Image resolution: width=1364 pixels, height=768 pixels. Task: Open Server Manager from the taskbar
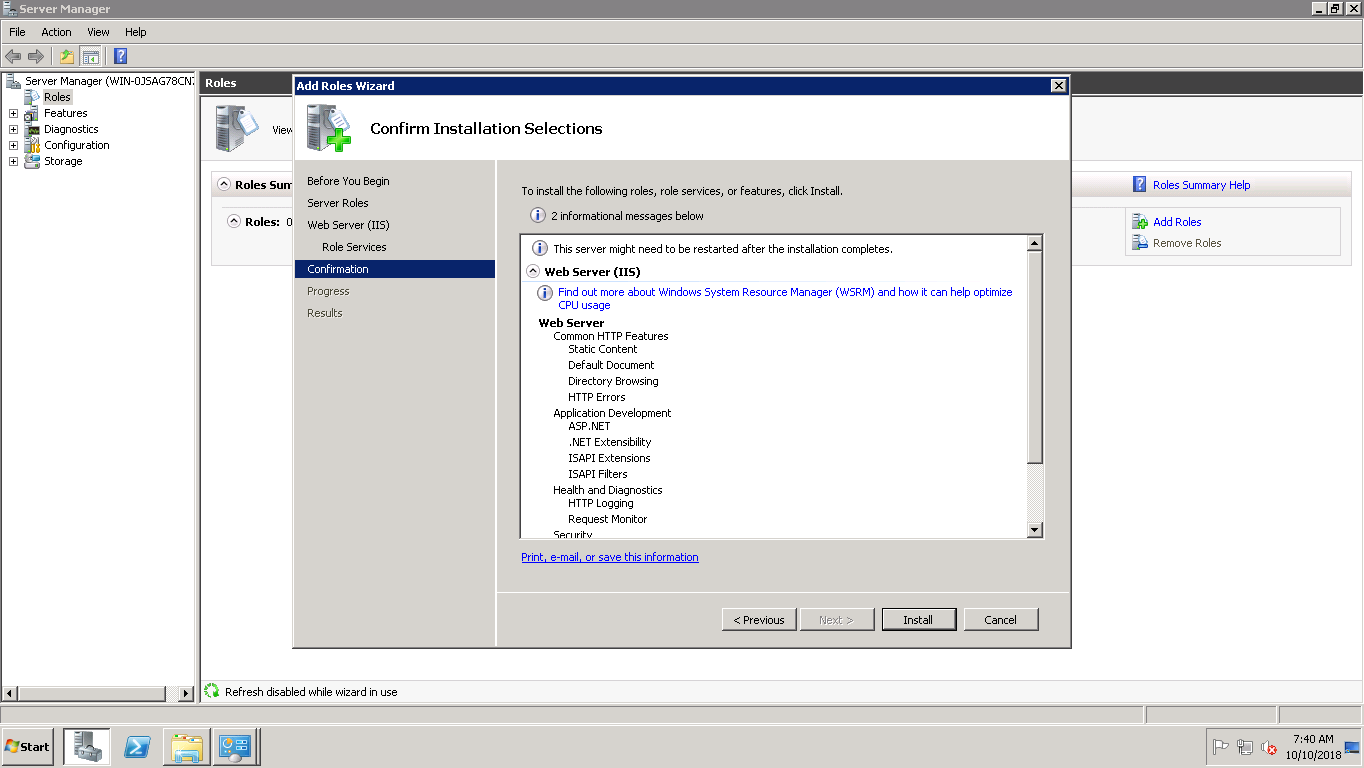(87, 747)
